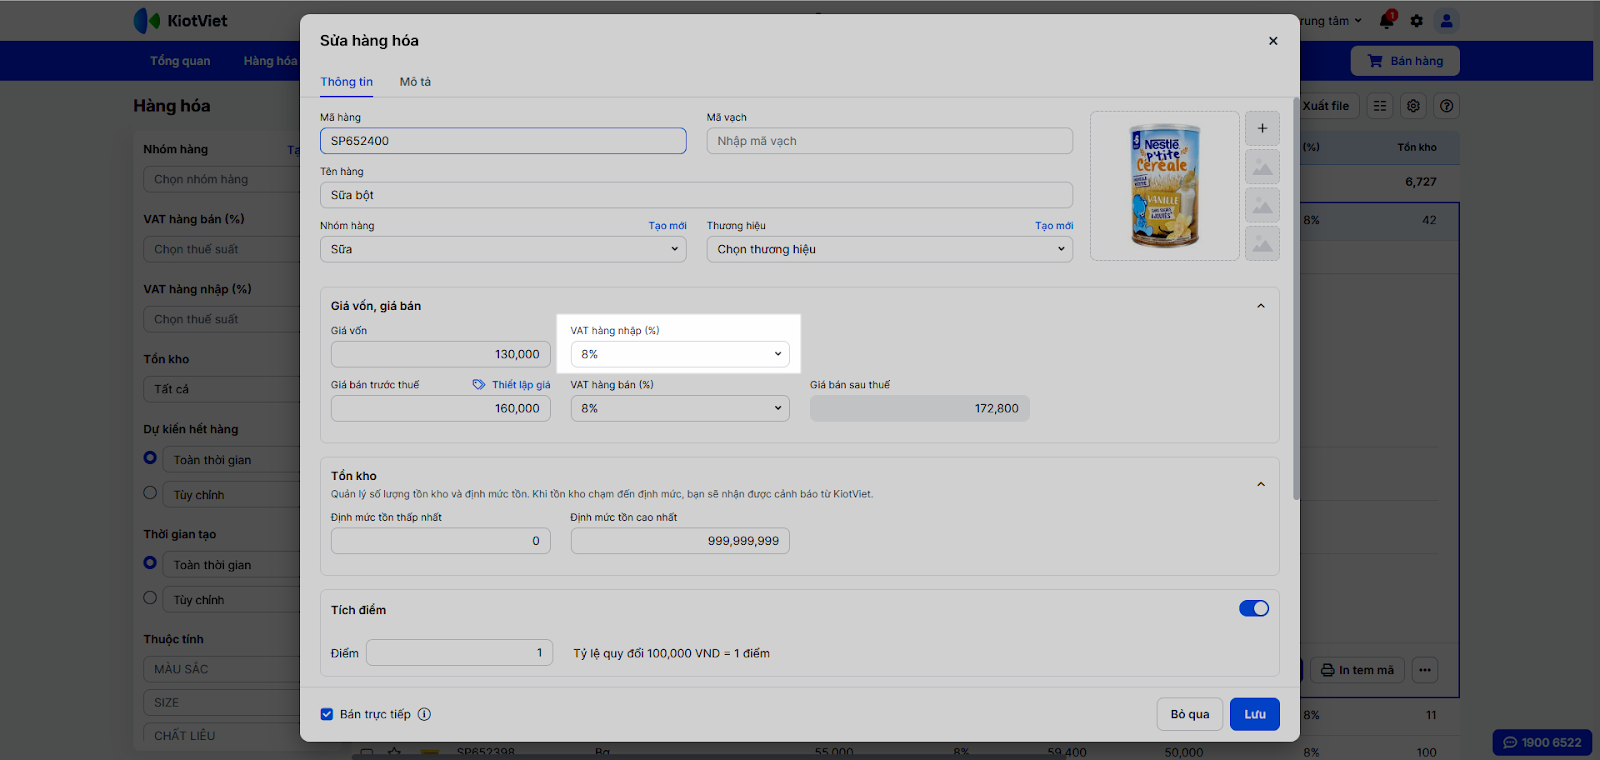This screenshot has width=1600, height=760.
Task: Edit the Giá vốn value 130,000
Action: [440, 354]
